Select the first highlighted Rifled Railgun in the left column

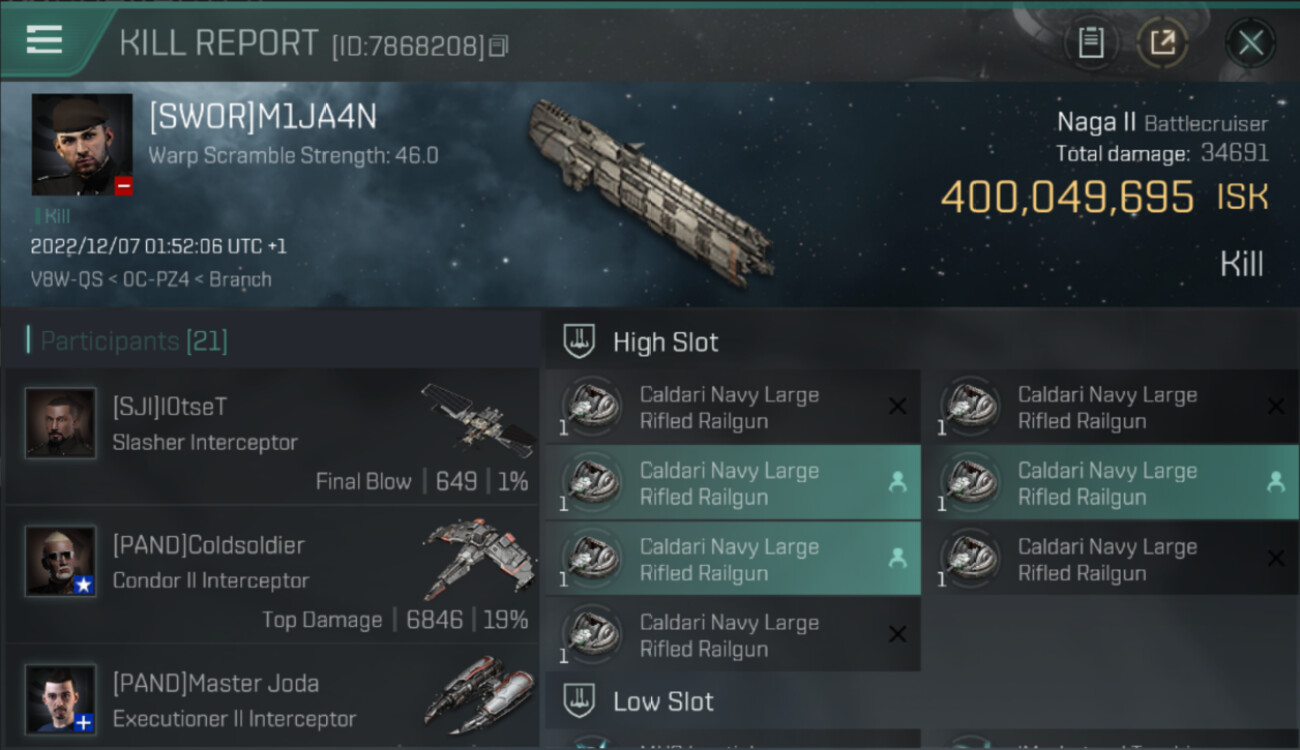click(x=733, y=483)
